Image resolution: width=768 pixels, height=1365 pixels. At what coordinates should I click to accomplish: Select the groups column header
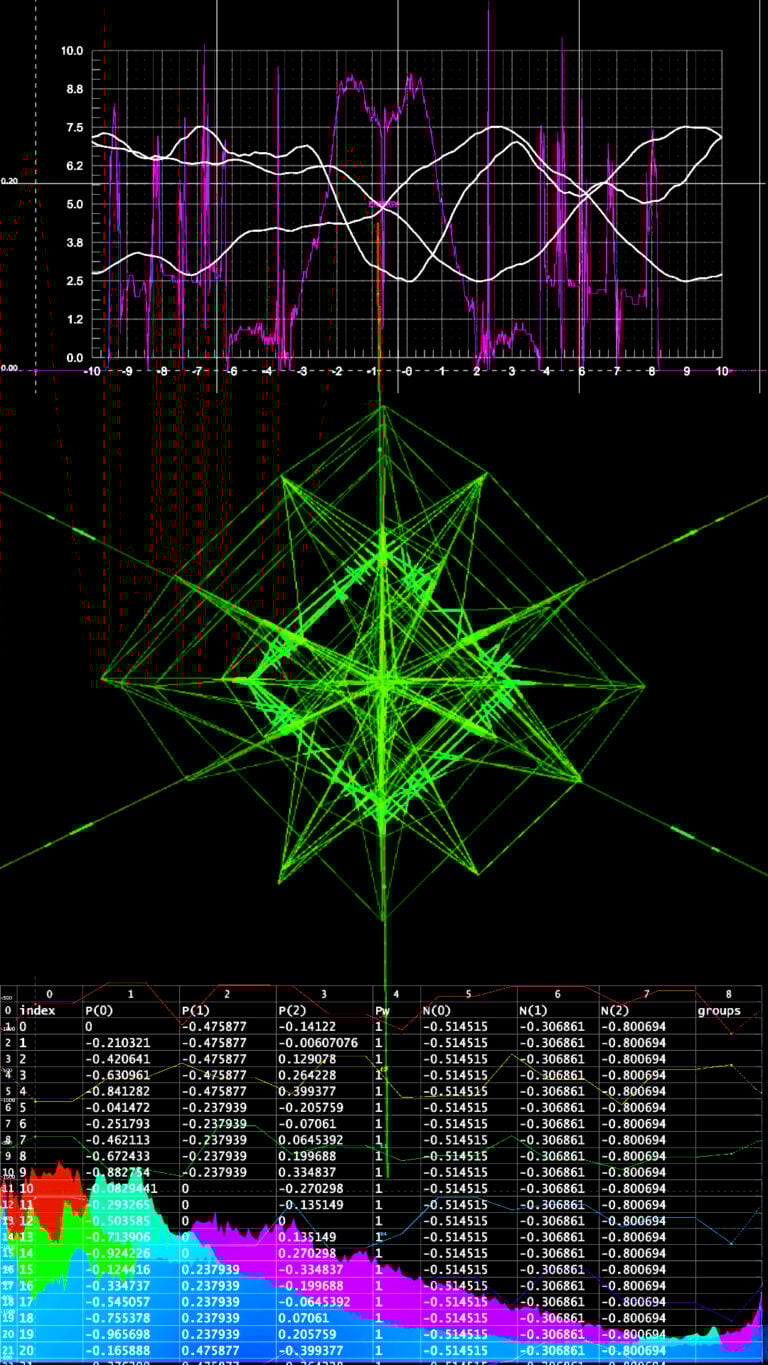click(719, 1010)
